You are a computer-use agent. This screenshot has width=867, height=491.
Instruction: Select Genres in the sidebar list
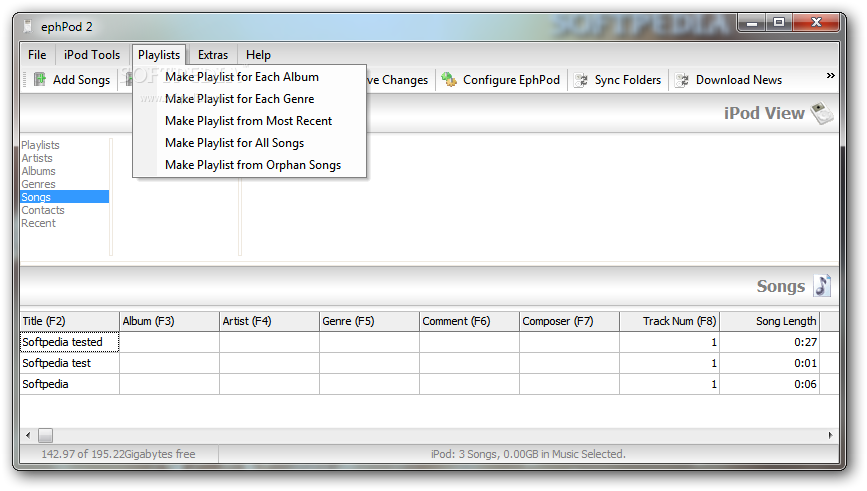[x=38, y=184]
